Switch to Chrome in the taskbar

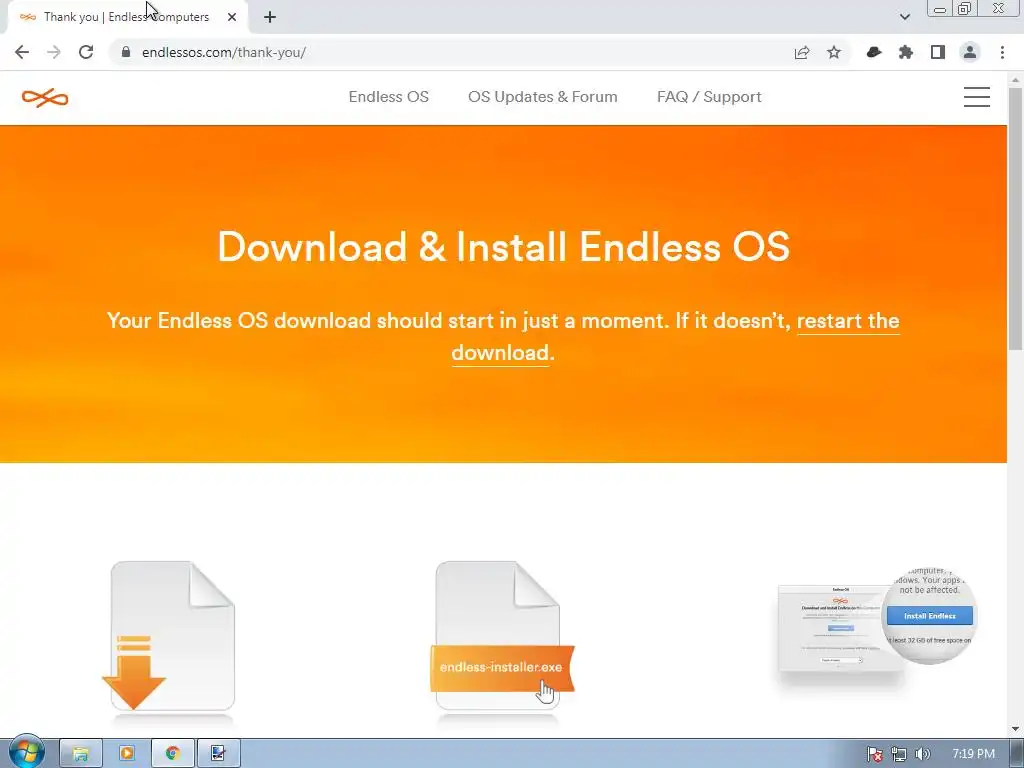[x=173, y=754]
